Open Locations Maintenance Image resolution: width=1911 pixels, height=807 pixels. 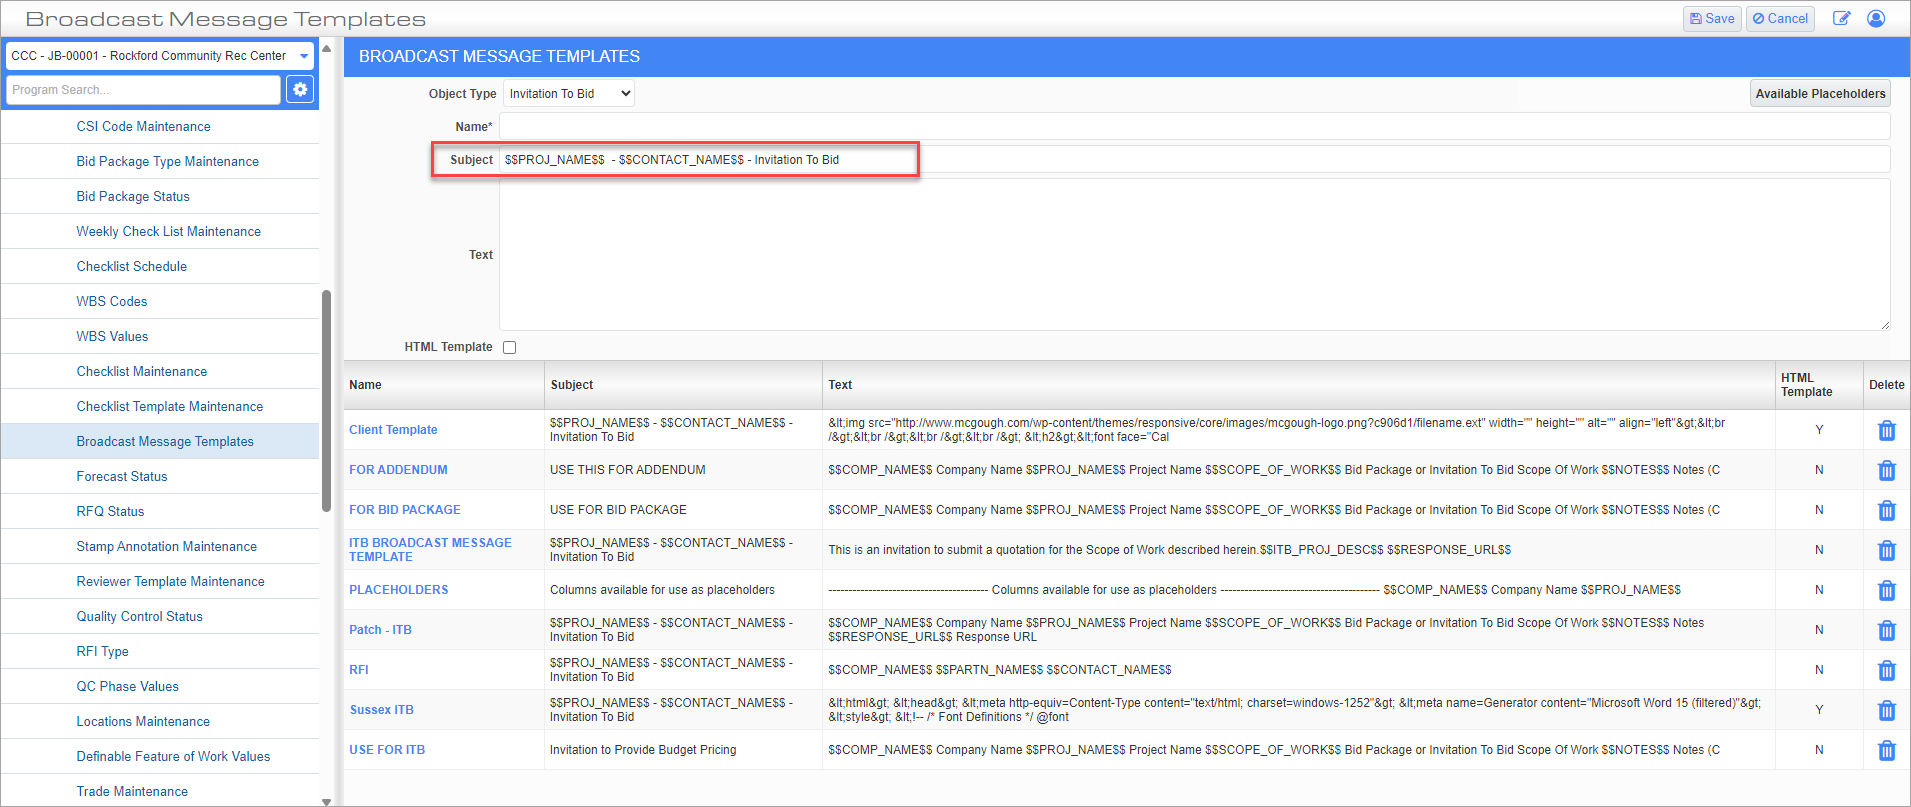pos(143,721)
